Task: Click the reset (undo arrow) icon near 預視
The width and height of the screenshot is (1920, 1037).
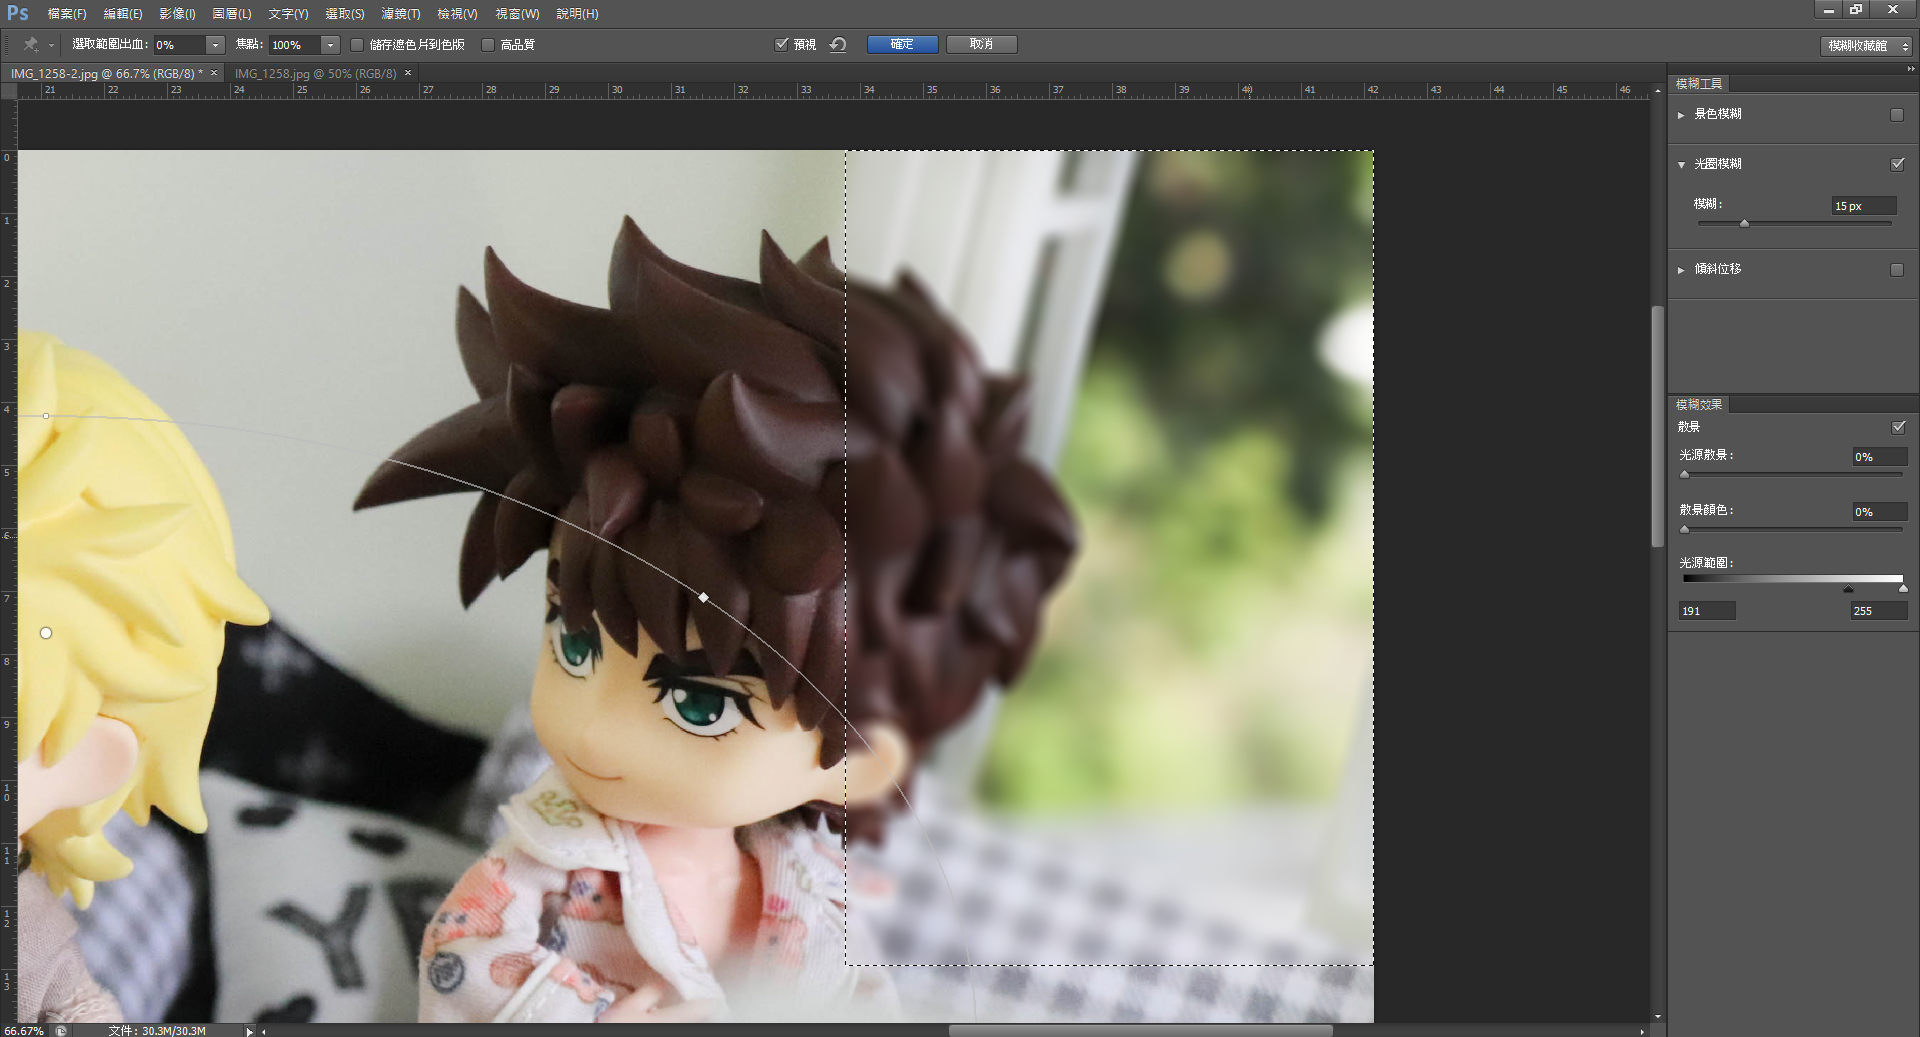Action: click(838, 44)
